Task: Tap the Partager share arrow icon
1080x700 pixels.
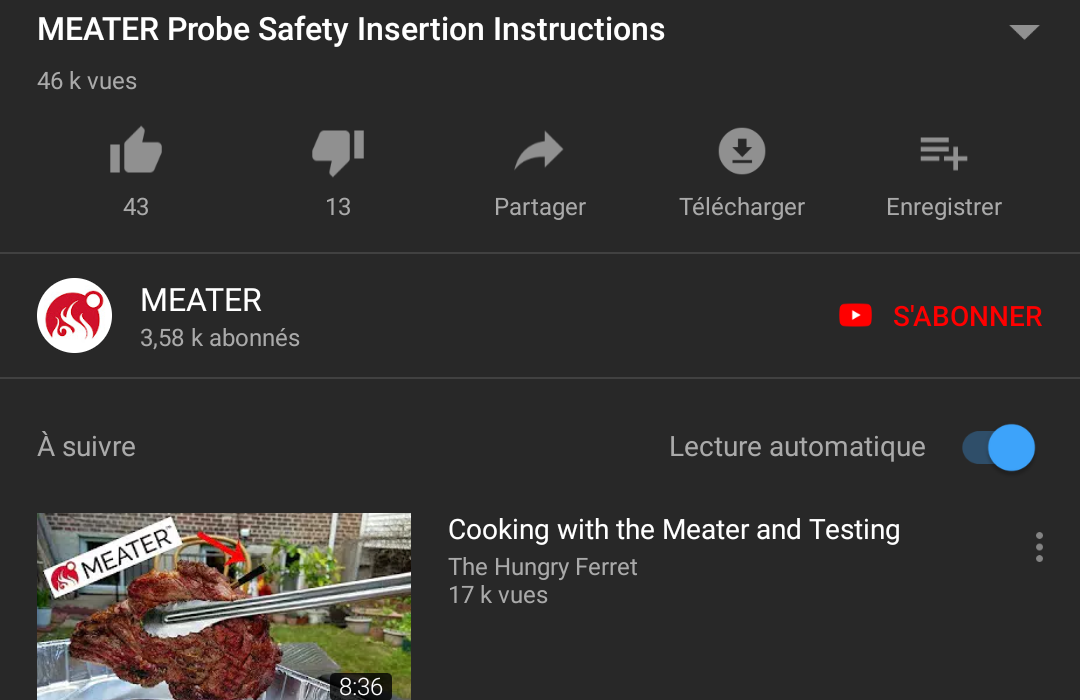Action: [x=539, y=150]
